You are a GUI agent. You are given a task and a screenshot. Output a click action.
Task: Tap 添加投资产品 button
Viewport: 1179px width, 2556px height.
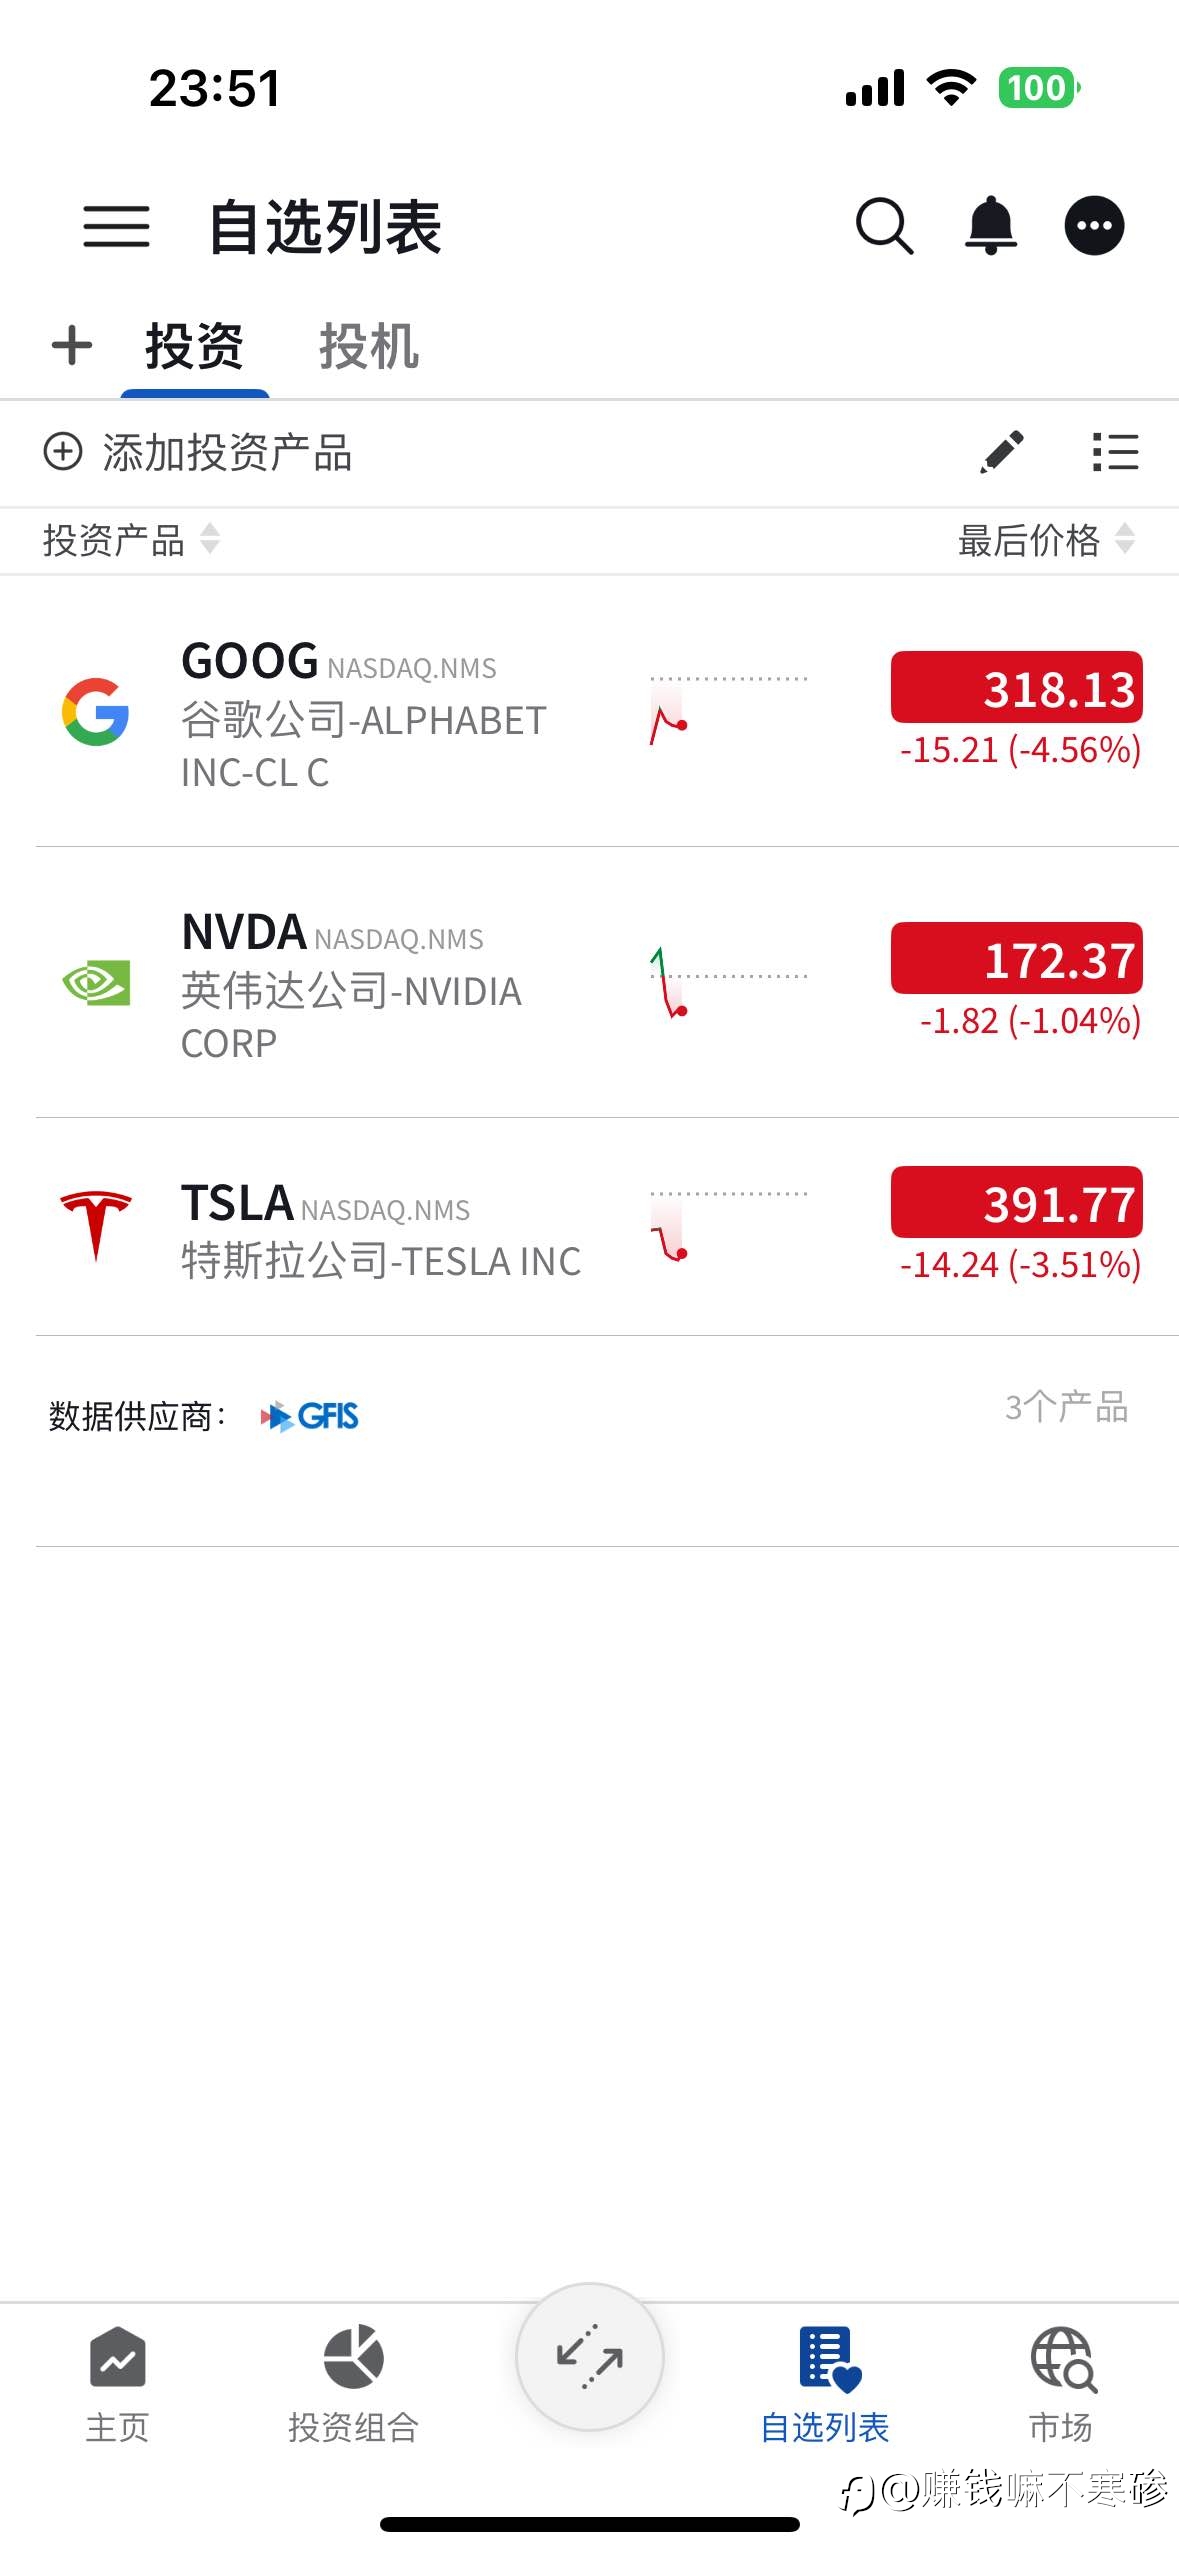click(198, 452)
